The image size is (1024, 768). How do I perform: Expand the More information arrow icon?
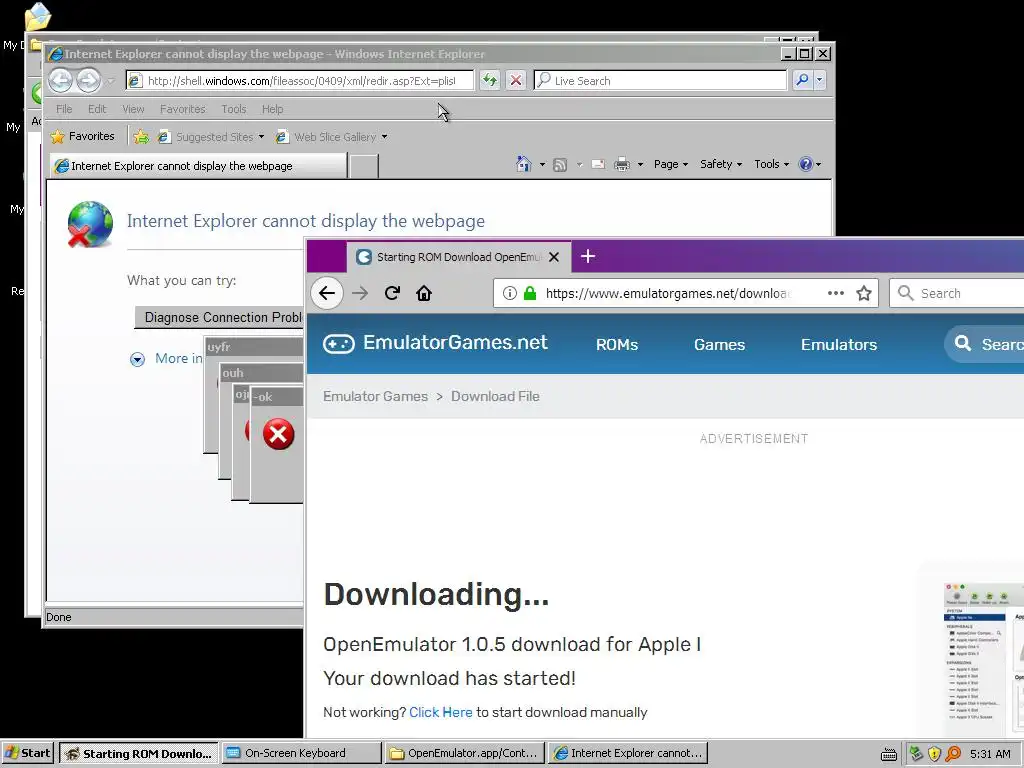(137, 359)
